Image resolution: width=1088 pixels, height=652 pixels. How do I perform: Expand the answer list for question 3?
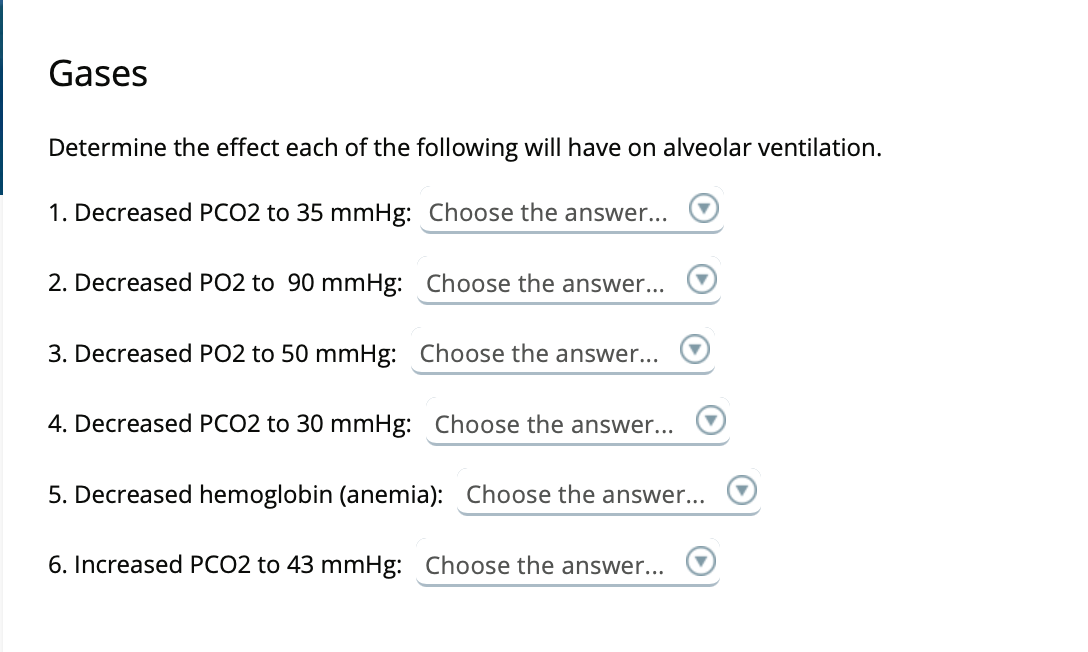pos(563,351)
